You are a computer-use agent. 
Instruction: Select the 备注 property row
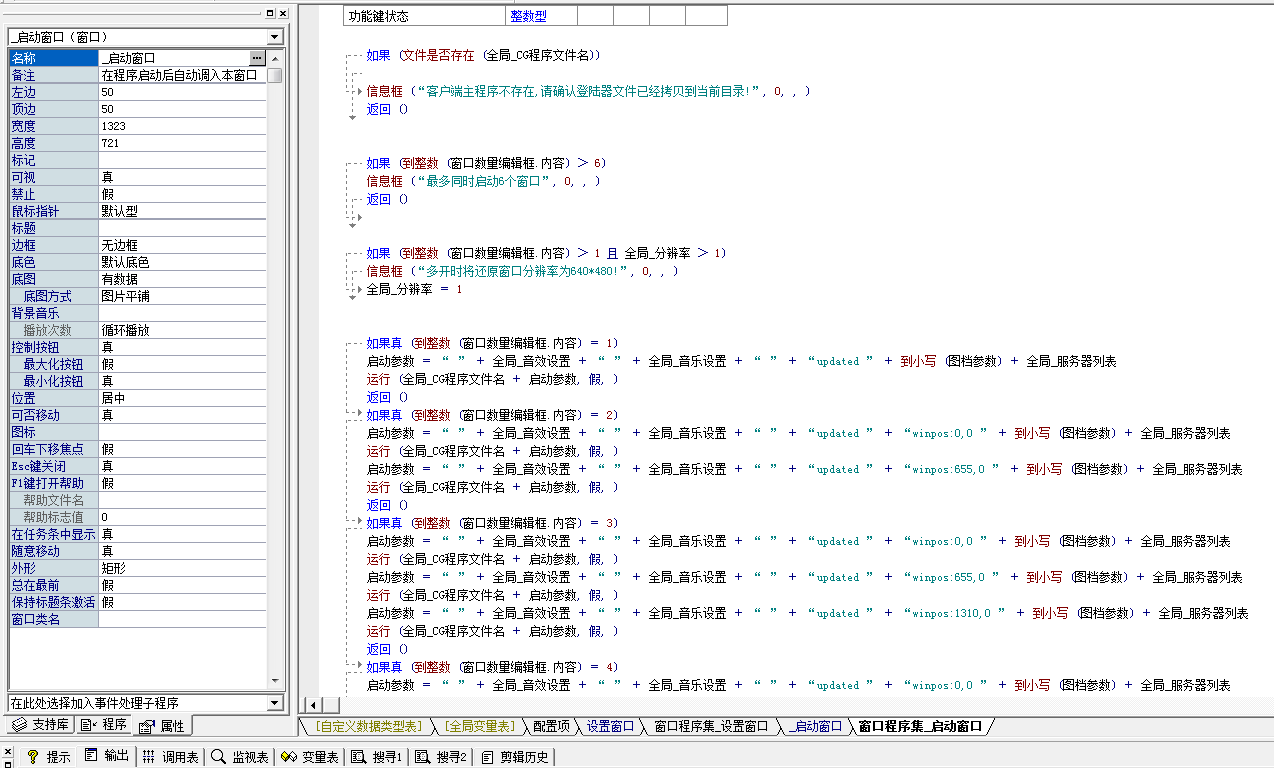tap(138, 75)
